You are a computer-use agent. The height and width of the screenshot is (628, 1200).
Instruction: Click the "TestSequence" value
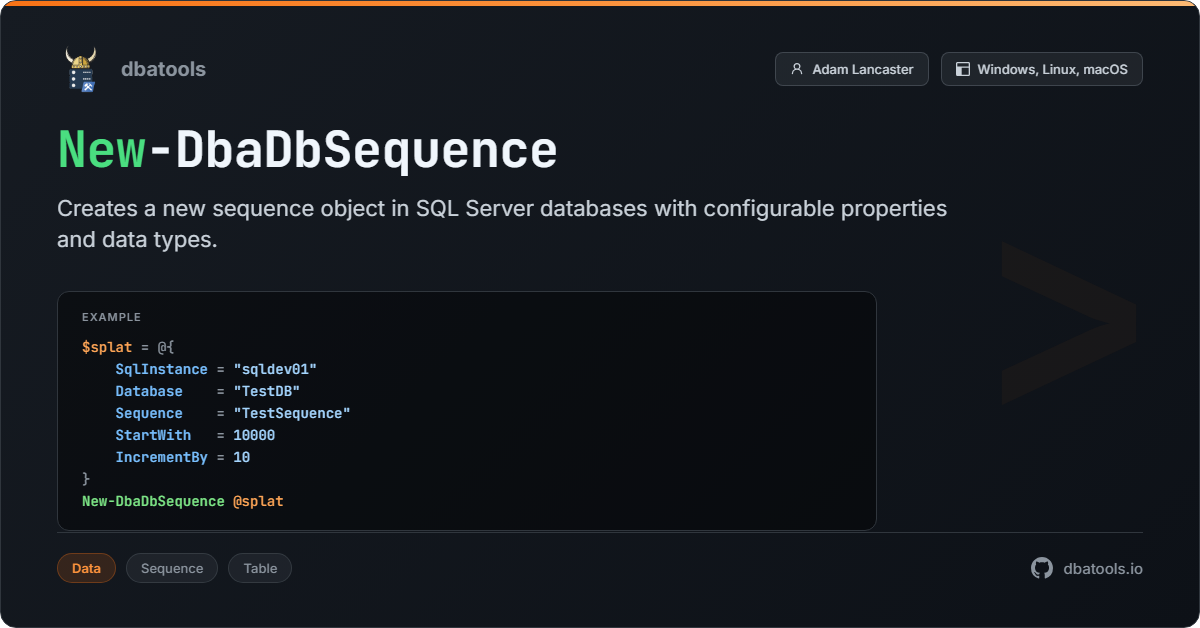pyautogui.click(x=292, y=413)
